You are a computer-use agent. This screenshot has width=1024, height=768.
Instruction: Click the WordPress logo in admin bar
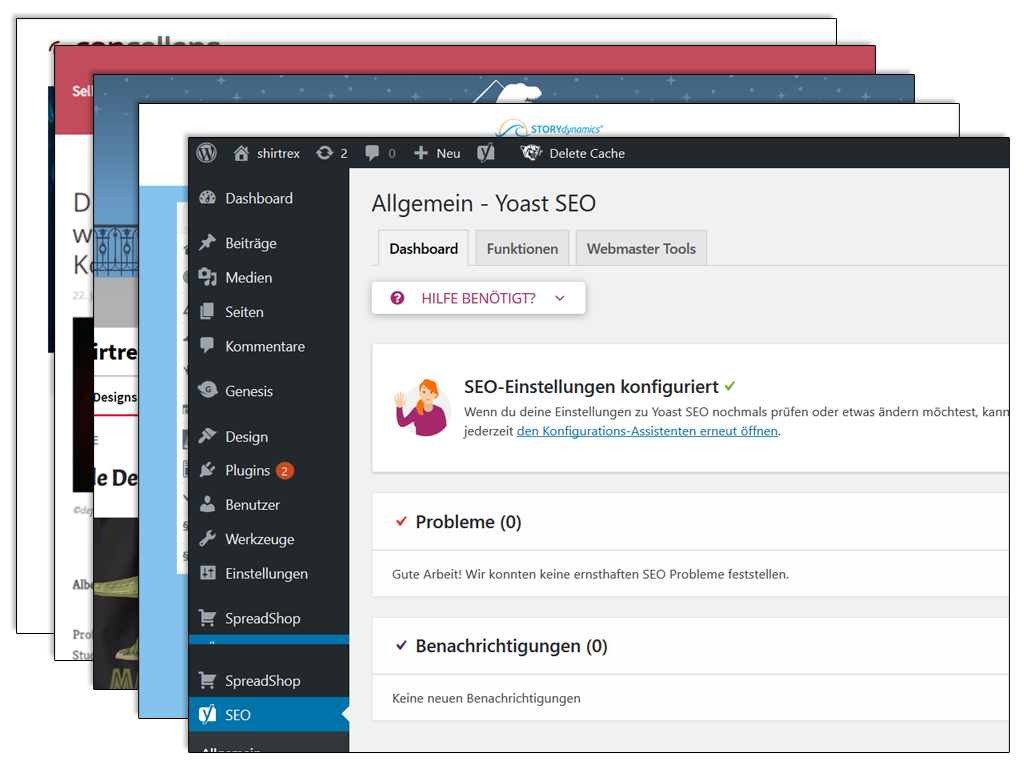coord(206,153)
